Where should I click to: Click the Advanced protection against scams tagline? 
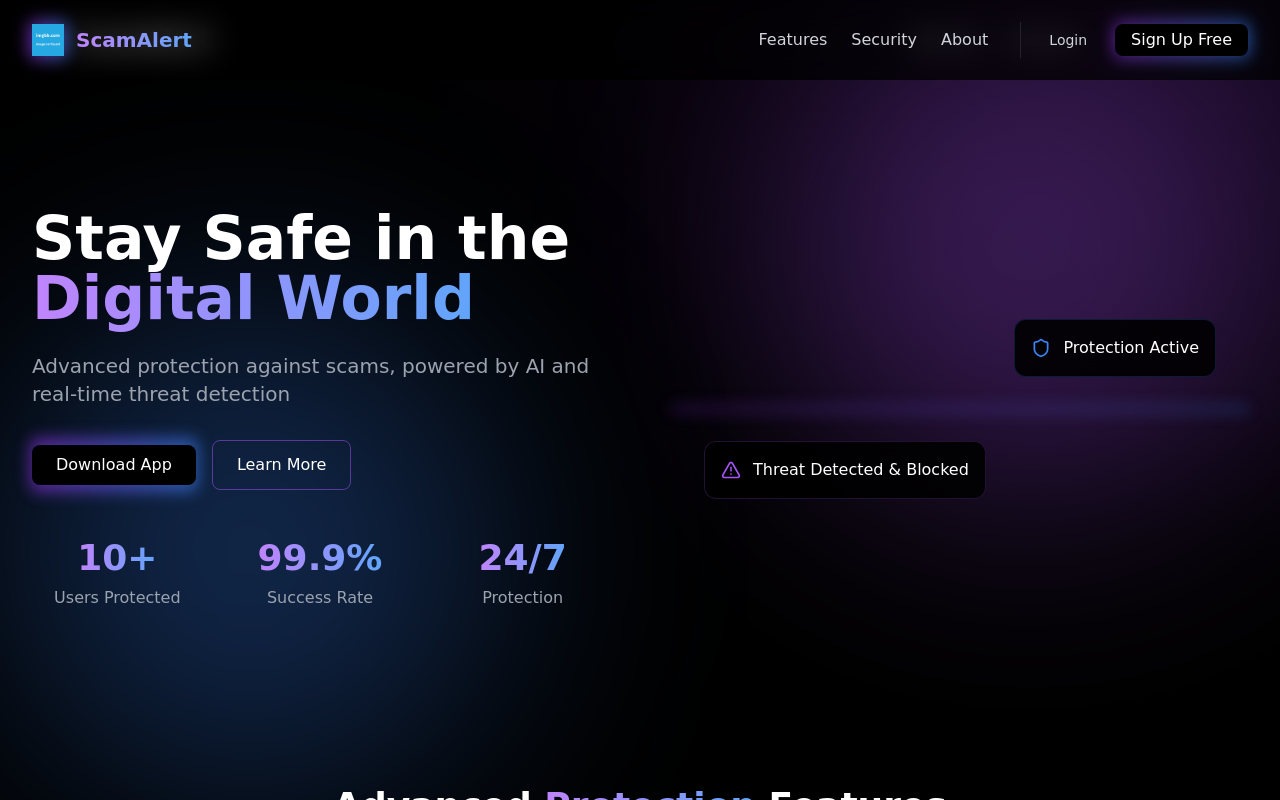point(310,380)
